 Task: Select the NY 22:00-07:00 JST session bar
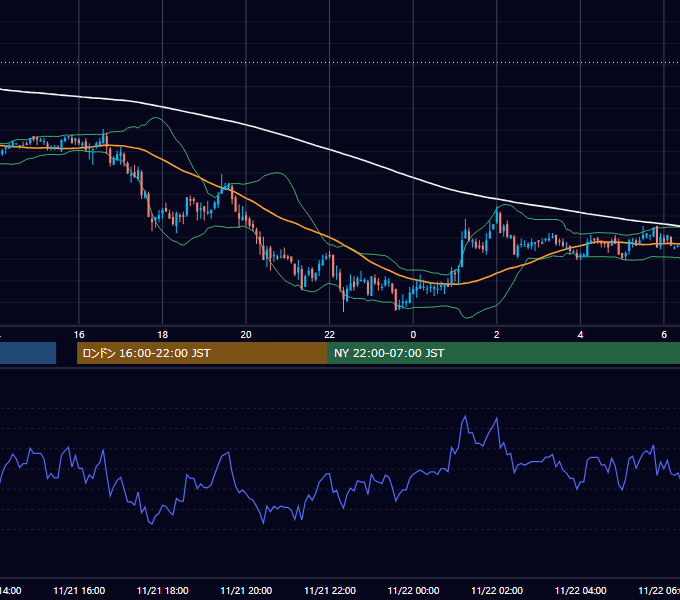[503, 353]
